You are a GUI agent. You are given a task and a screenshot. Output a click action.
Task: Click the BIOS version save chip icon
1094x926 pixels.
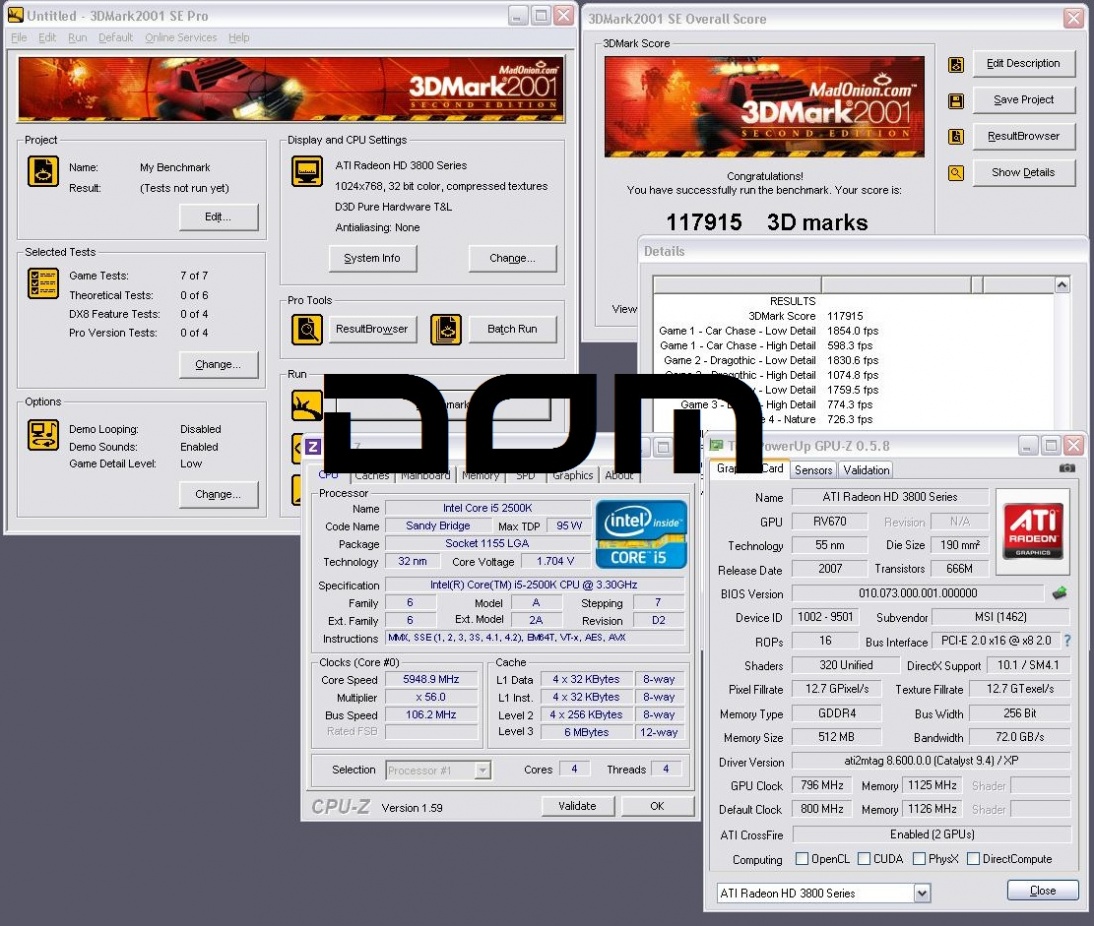click(1059, 593)
